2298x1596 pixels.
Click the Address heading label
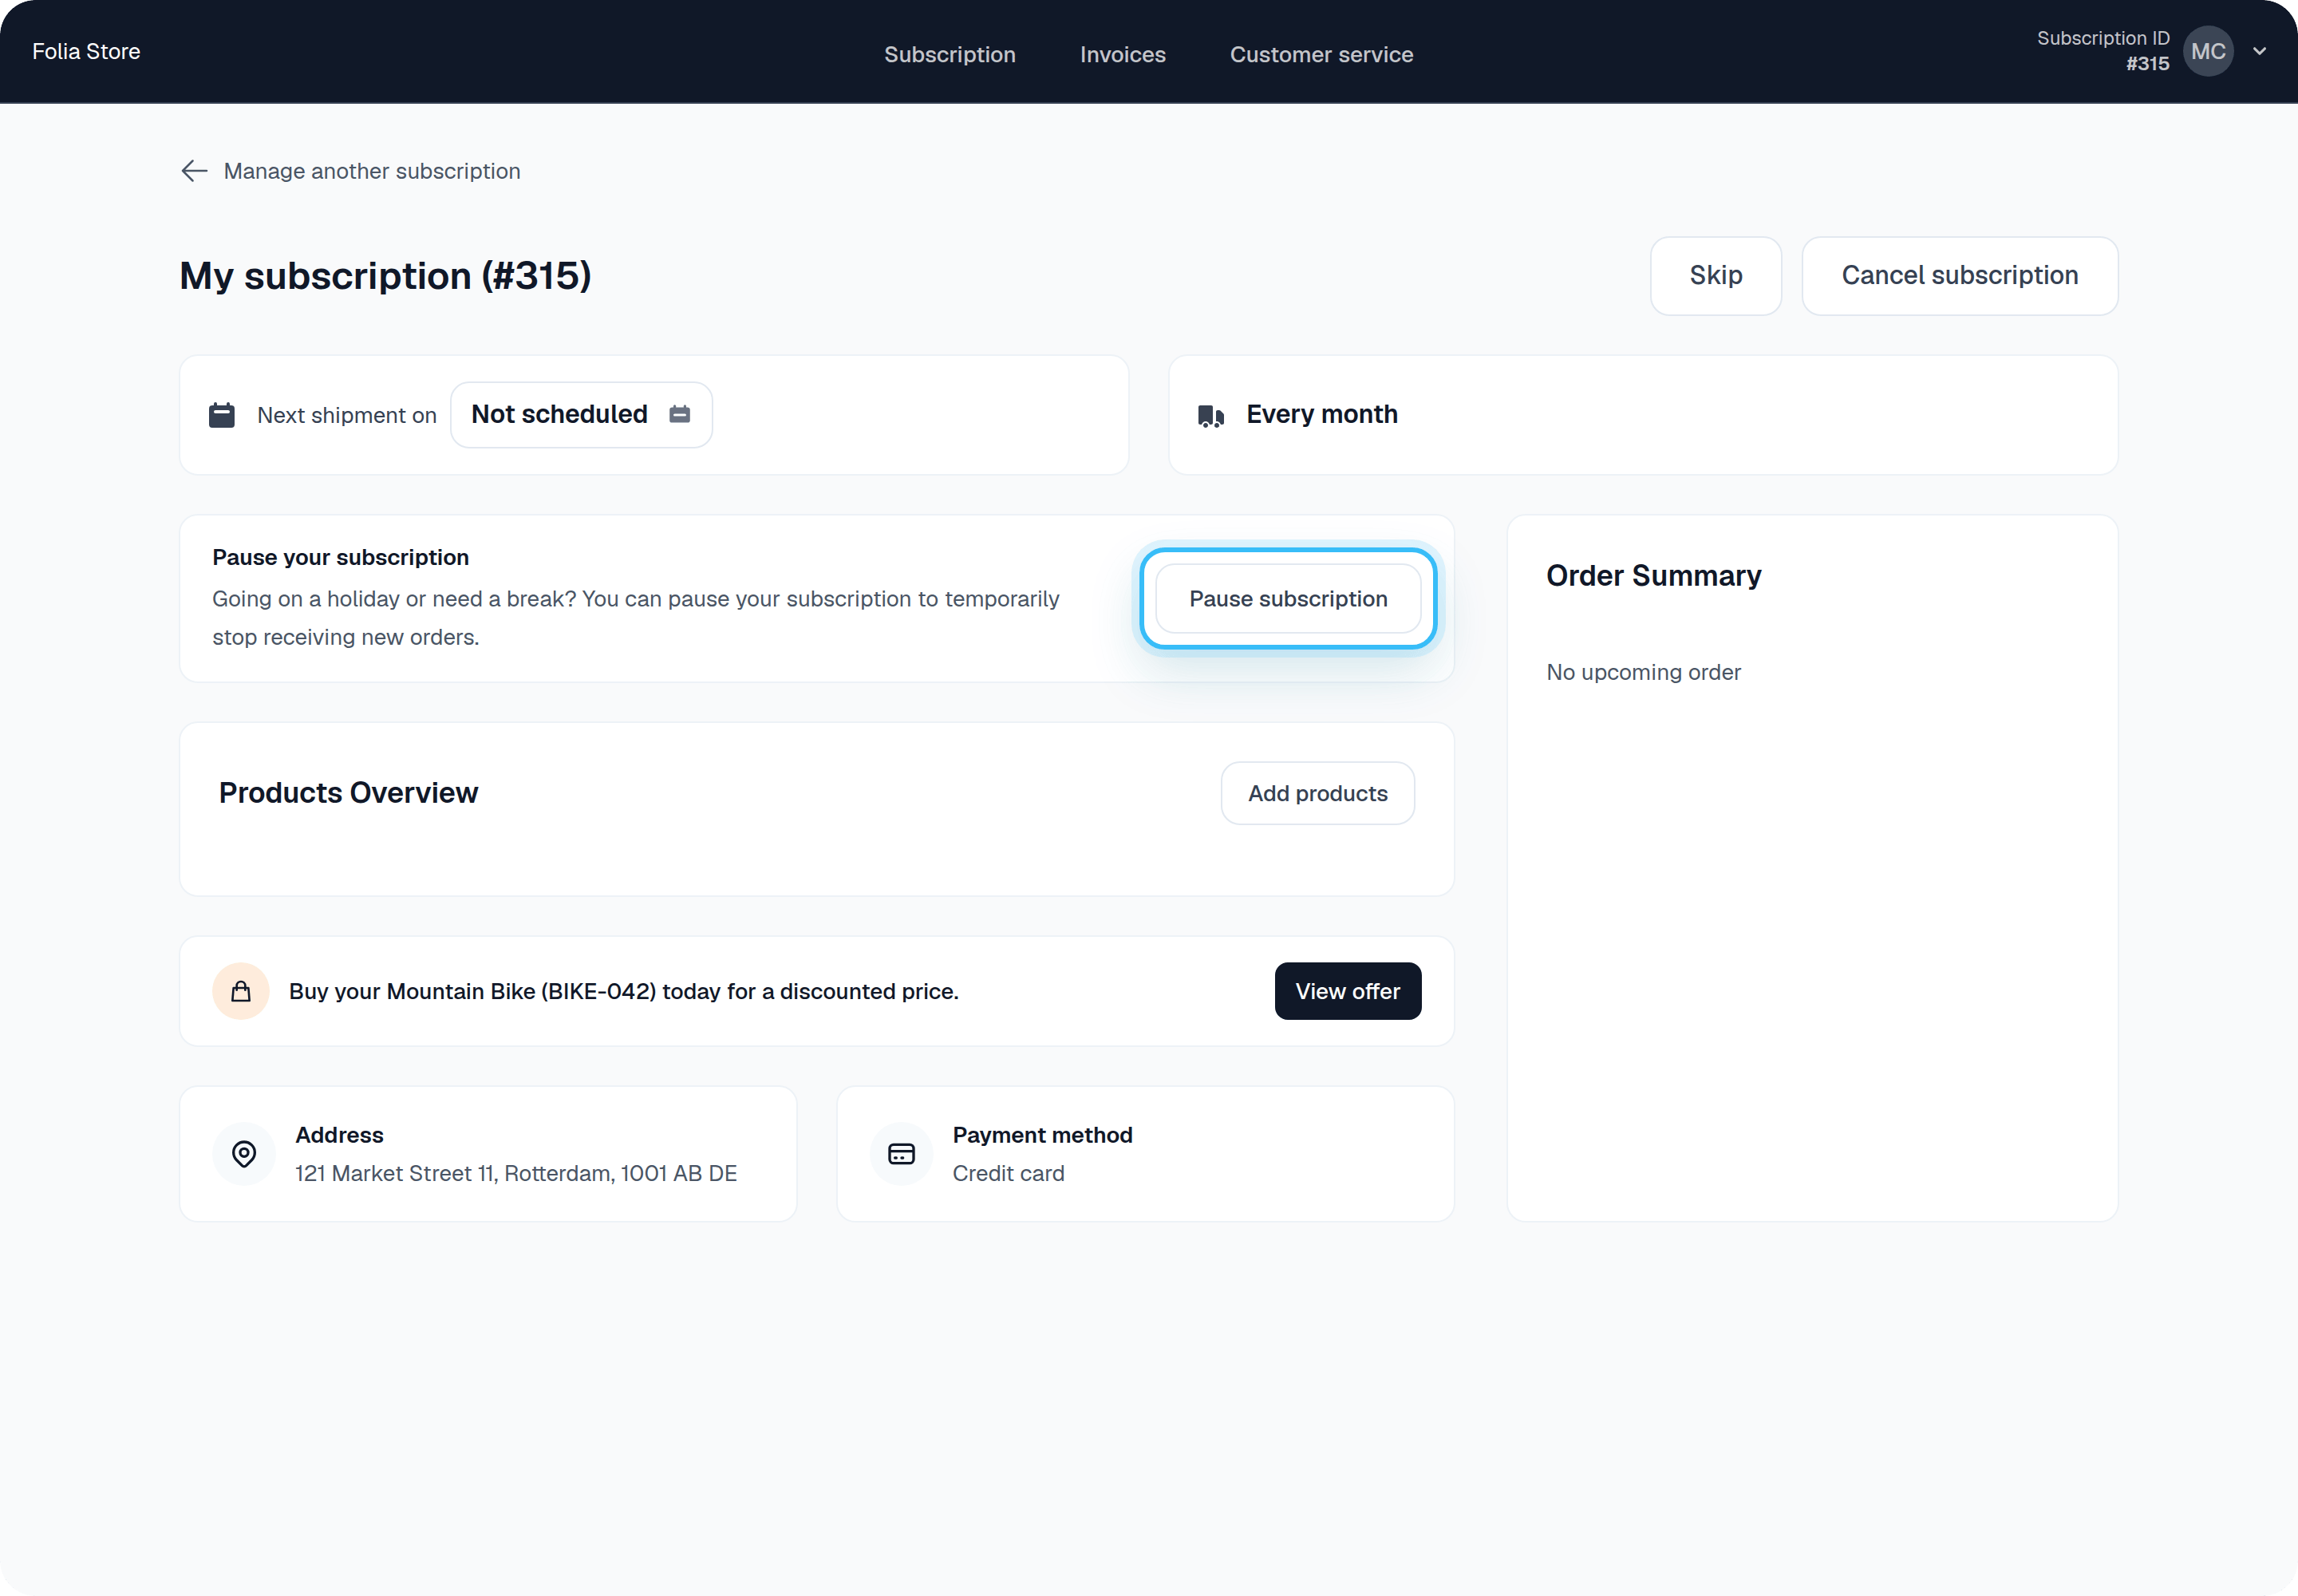click(340, 1135)
